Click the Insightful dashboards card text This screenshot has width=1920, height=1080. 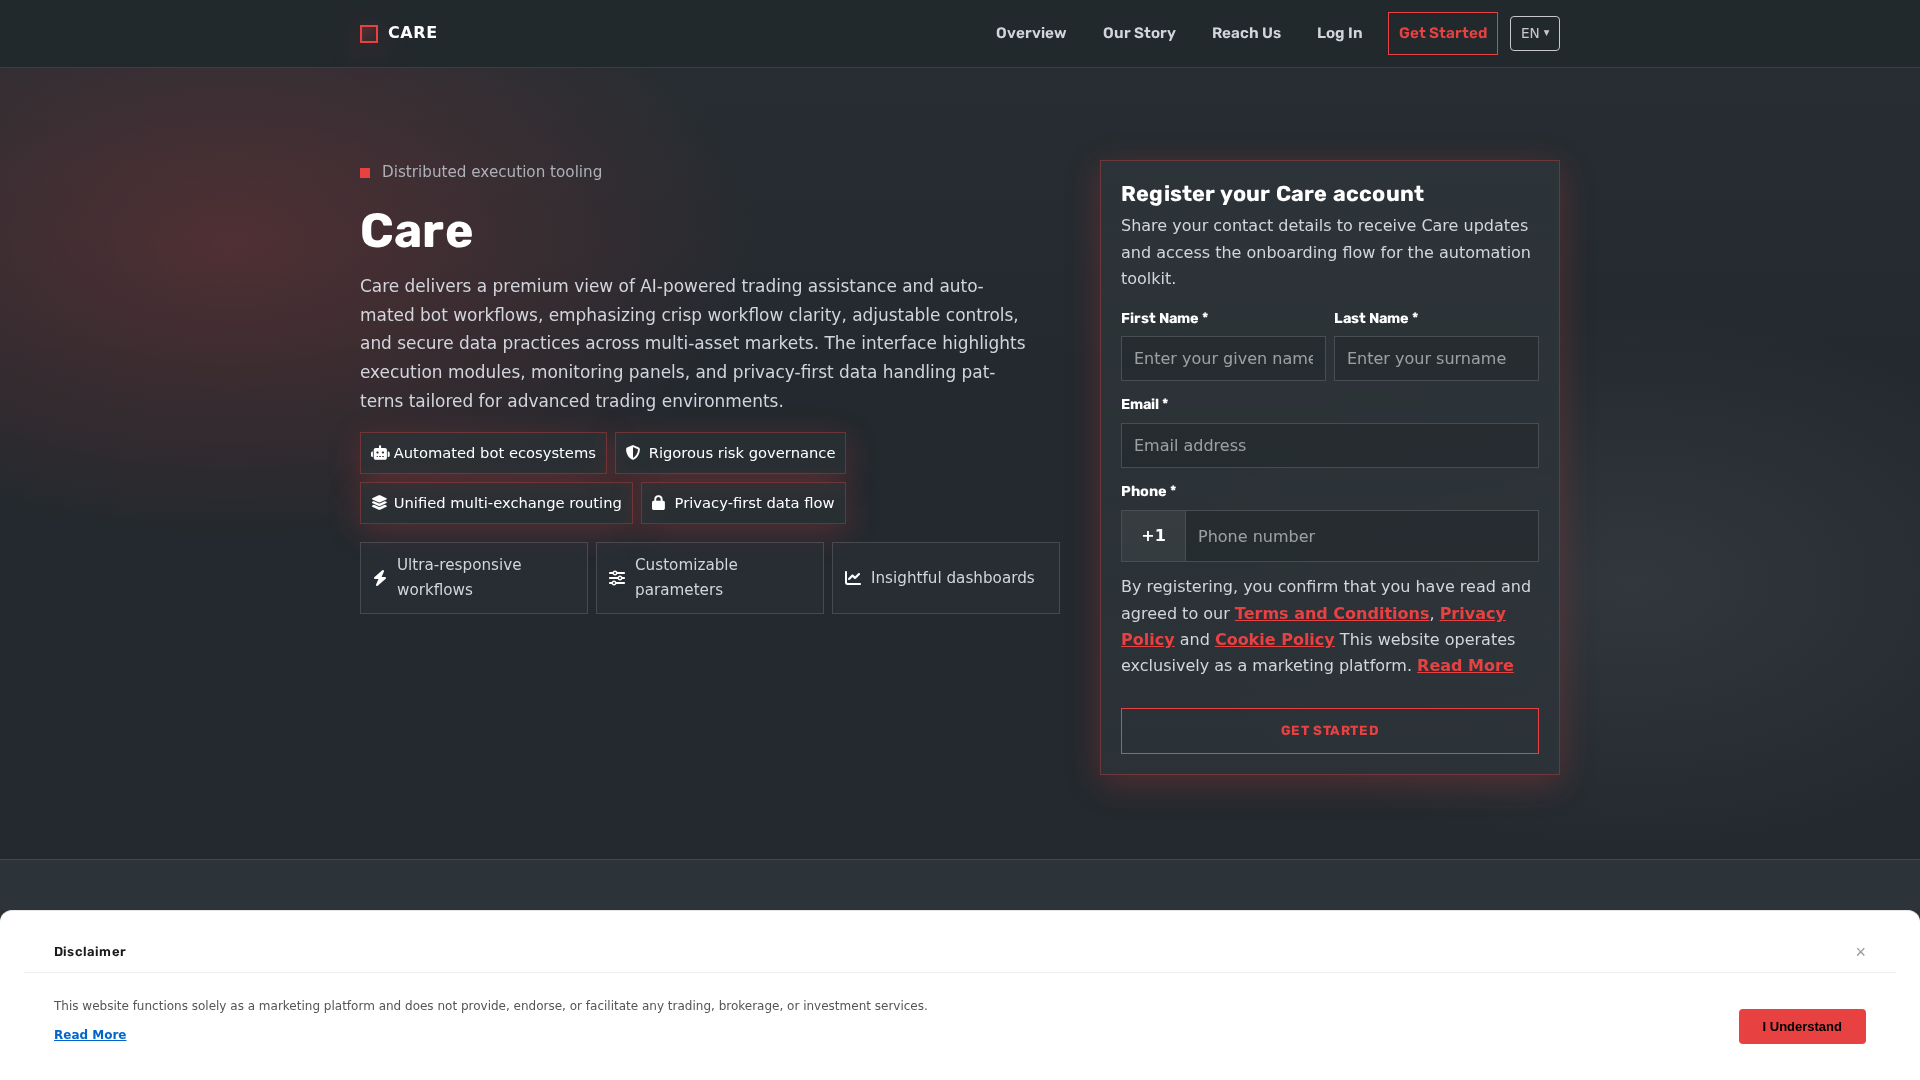coord(953,578)
